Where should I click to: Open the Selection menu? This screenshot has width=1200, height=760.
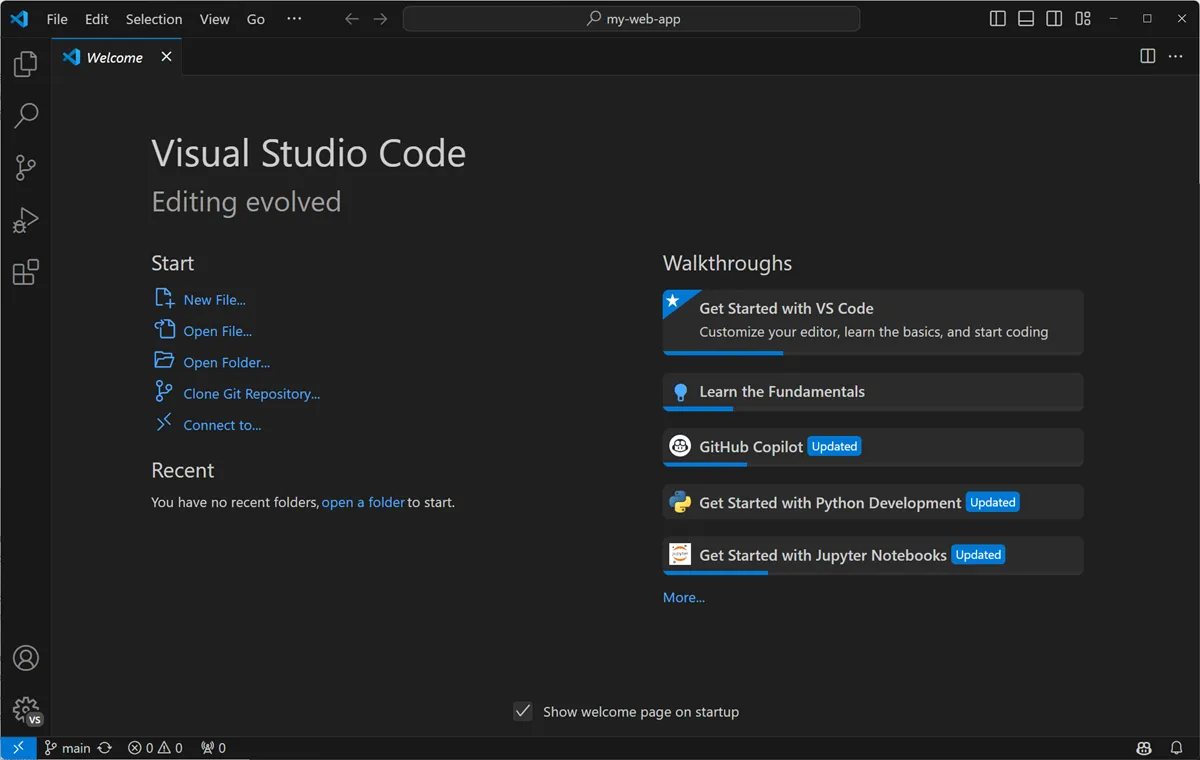click(x=153, y=18)
